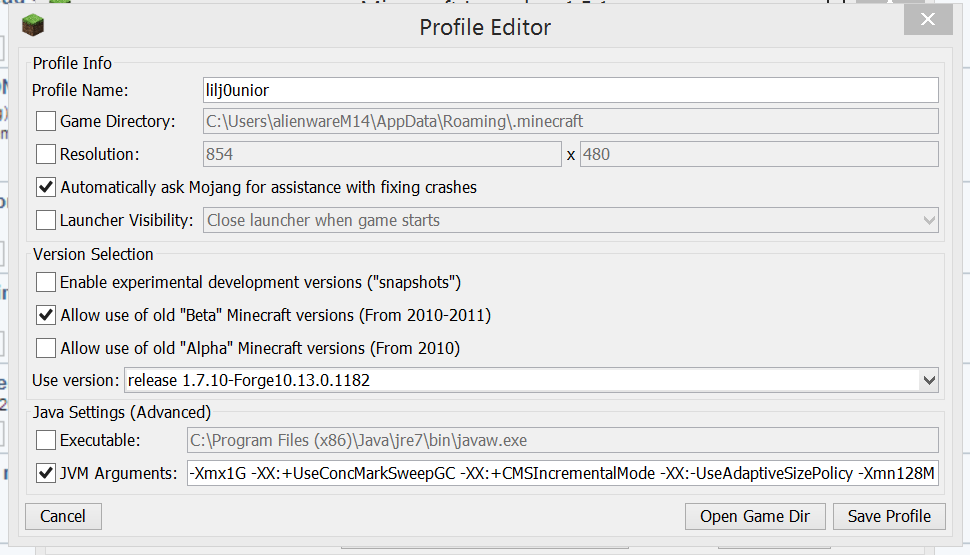Enable experimental development snapshots checkbox

point(46,282)
